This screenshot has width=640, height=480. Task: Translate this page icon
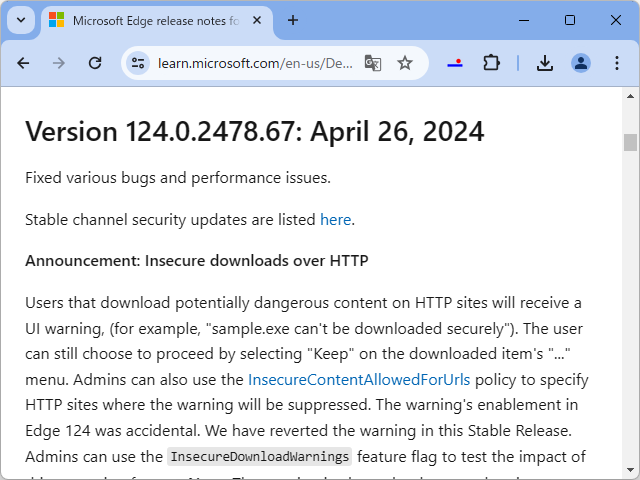(x=373, y=63)
